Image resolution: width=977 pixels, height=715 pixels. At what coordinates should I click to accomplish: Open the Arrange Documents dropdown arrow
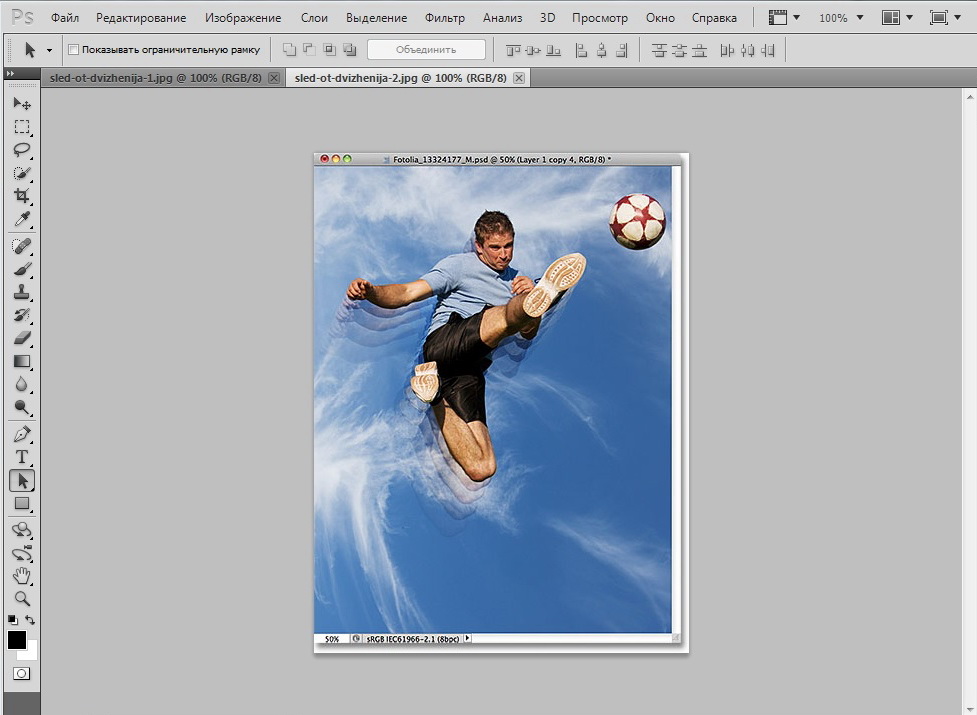909,17
